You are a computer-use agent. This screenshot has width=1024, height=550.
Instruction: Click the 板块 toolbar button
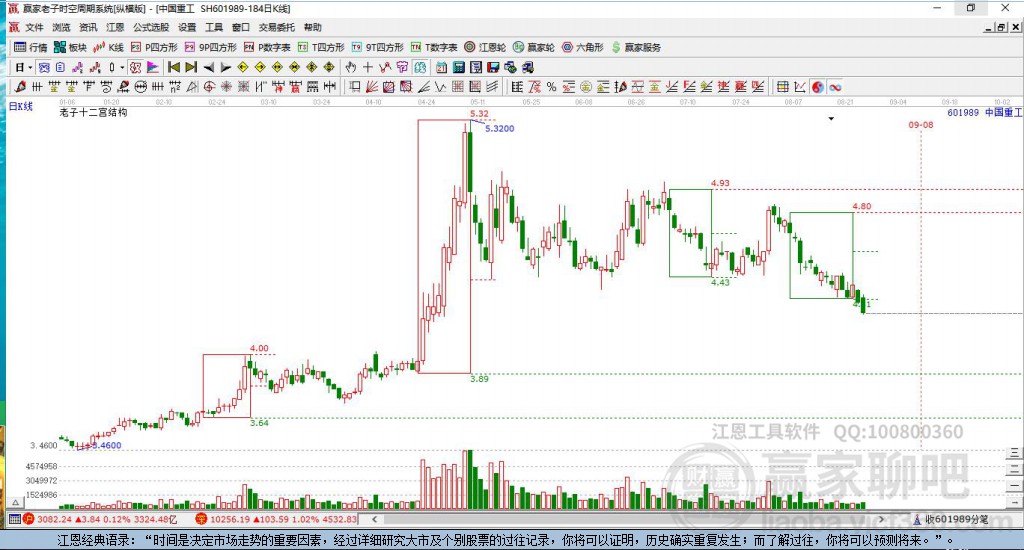tap(71, 47)
